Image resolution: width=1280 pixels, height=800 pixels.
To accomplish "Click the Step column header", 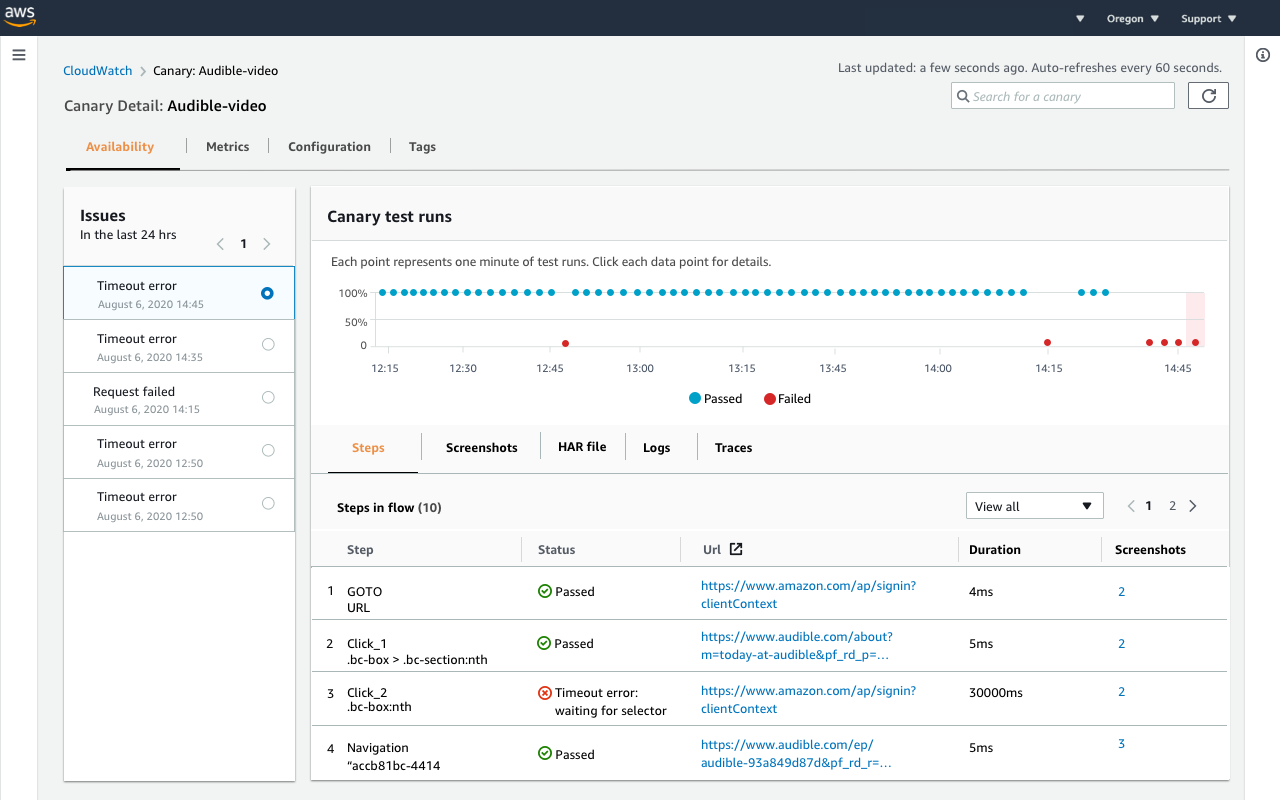I will pyautogui.click(x=360, y=549).
